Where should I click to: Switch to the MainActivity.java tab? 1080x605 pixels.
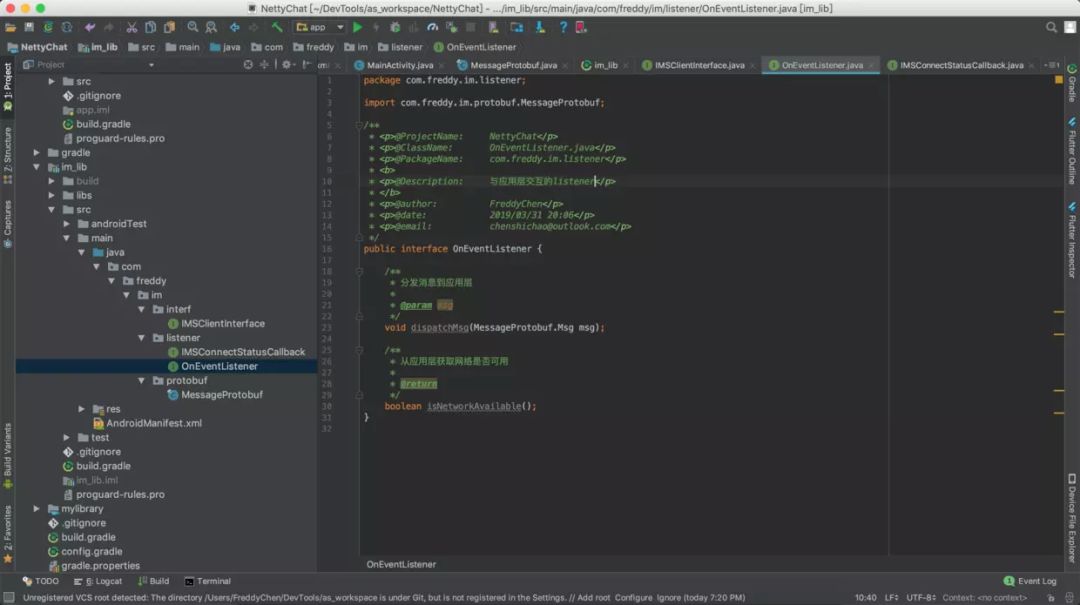pyautogui.click(x=399, y=65)
